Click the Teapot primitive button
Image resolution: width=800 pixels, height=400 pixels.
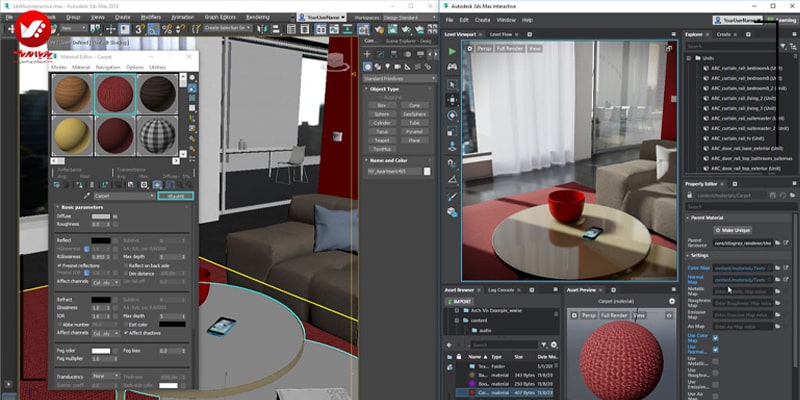pyautogui.click(x=382, y=140)
